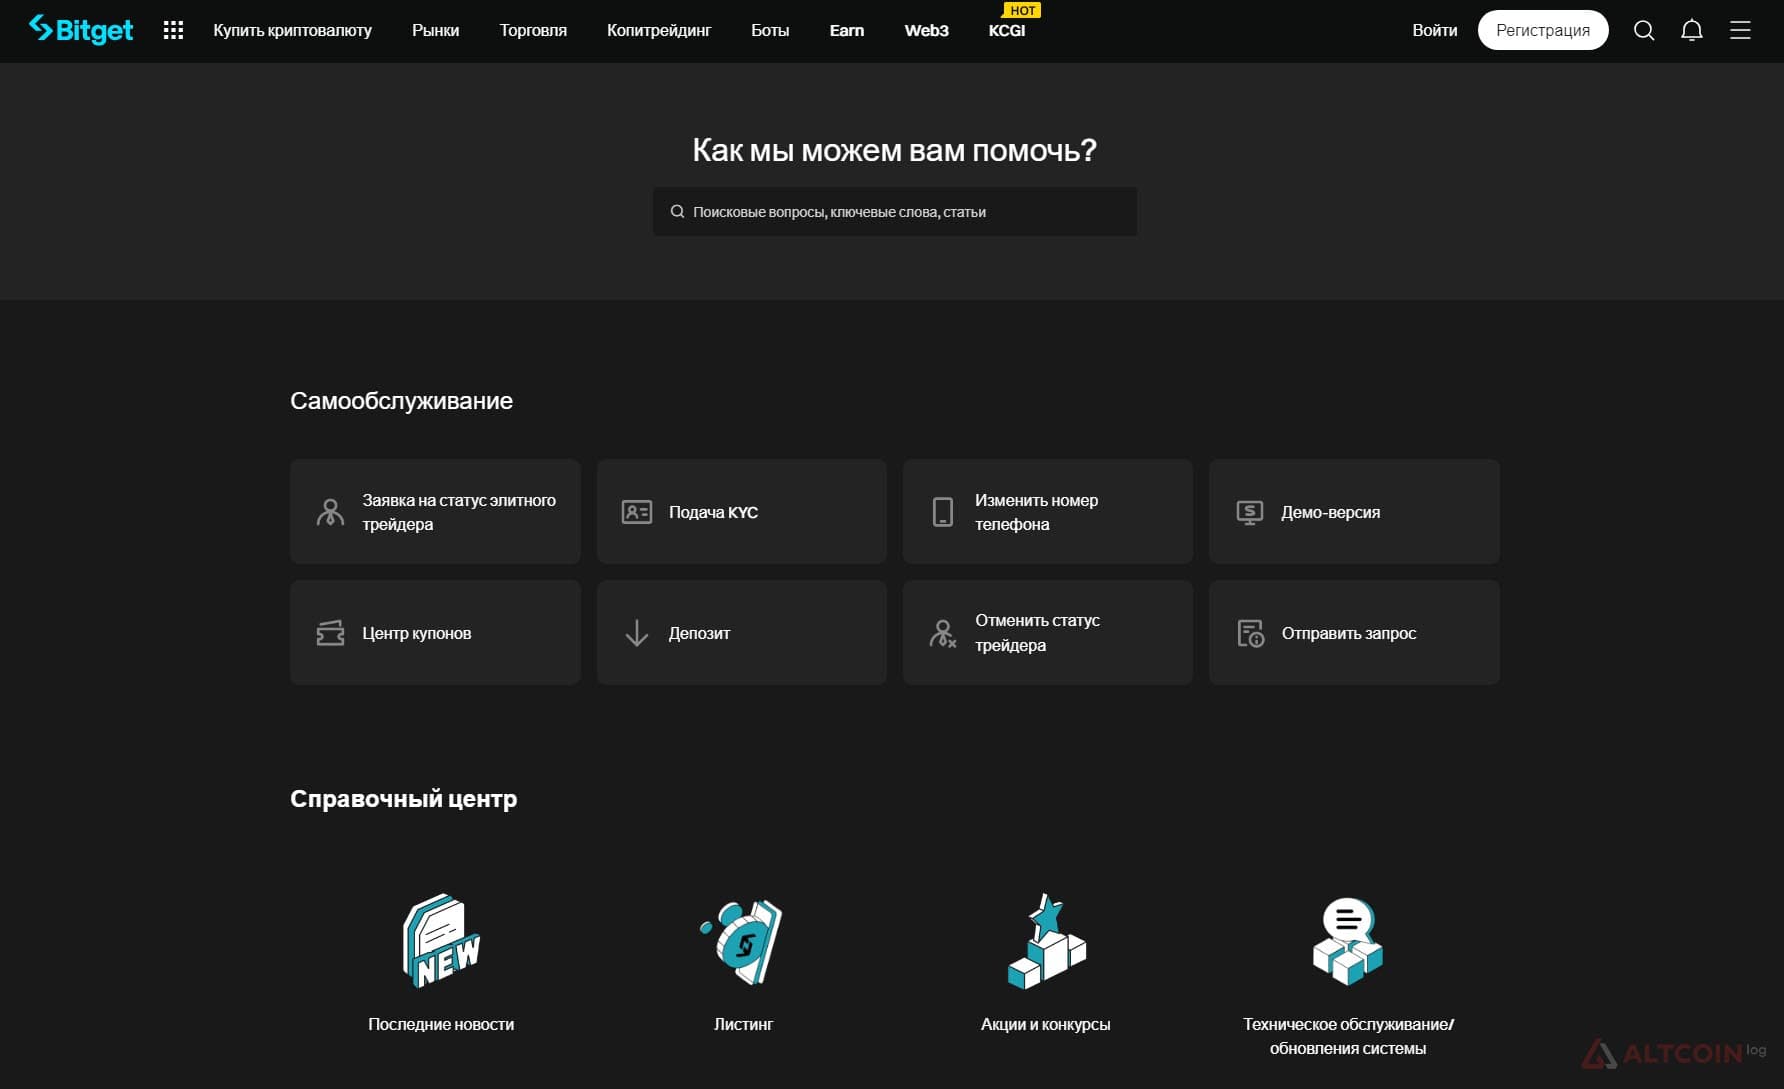Open the Рынки menu item
This screenshot has width=1784, height=1089.
click(x=436, y=30)
